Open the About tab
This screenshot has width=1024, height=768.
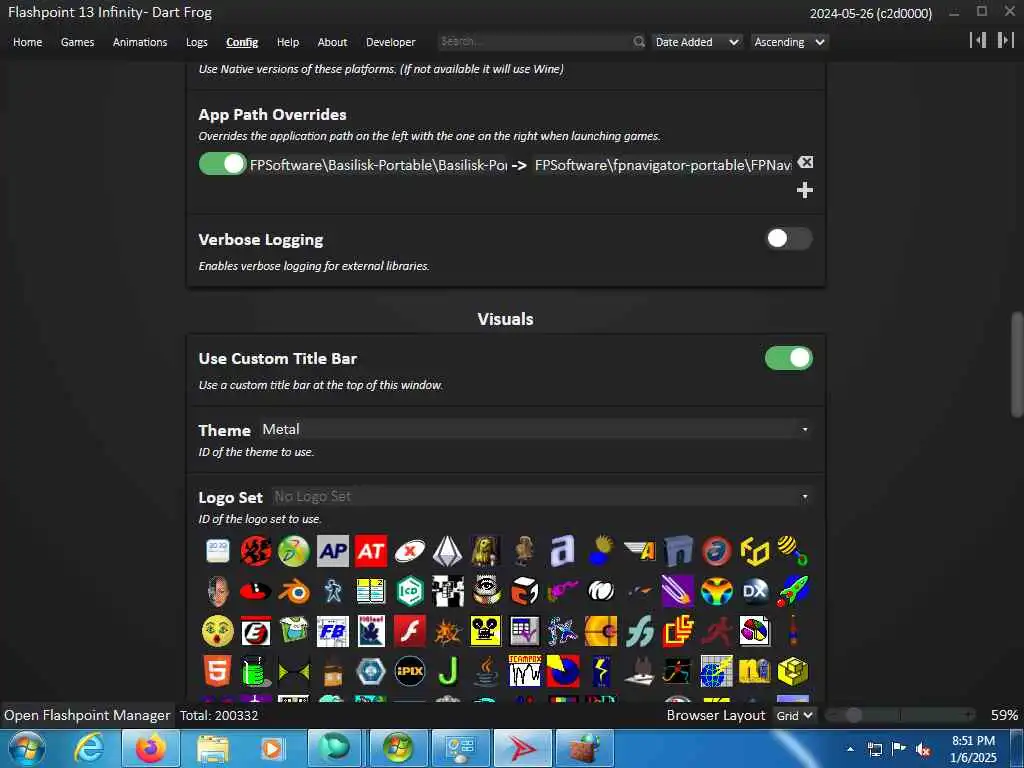(x=332, y=42)
